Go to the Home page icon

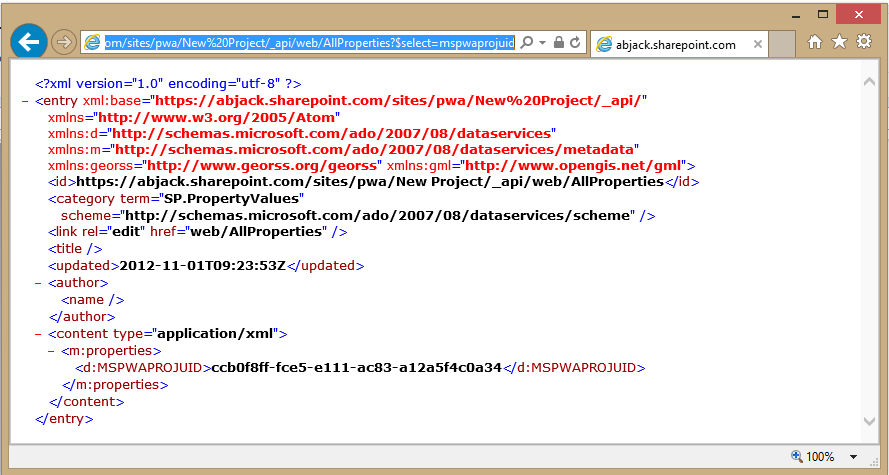point(815,41)
